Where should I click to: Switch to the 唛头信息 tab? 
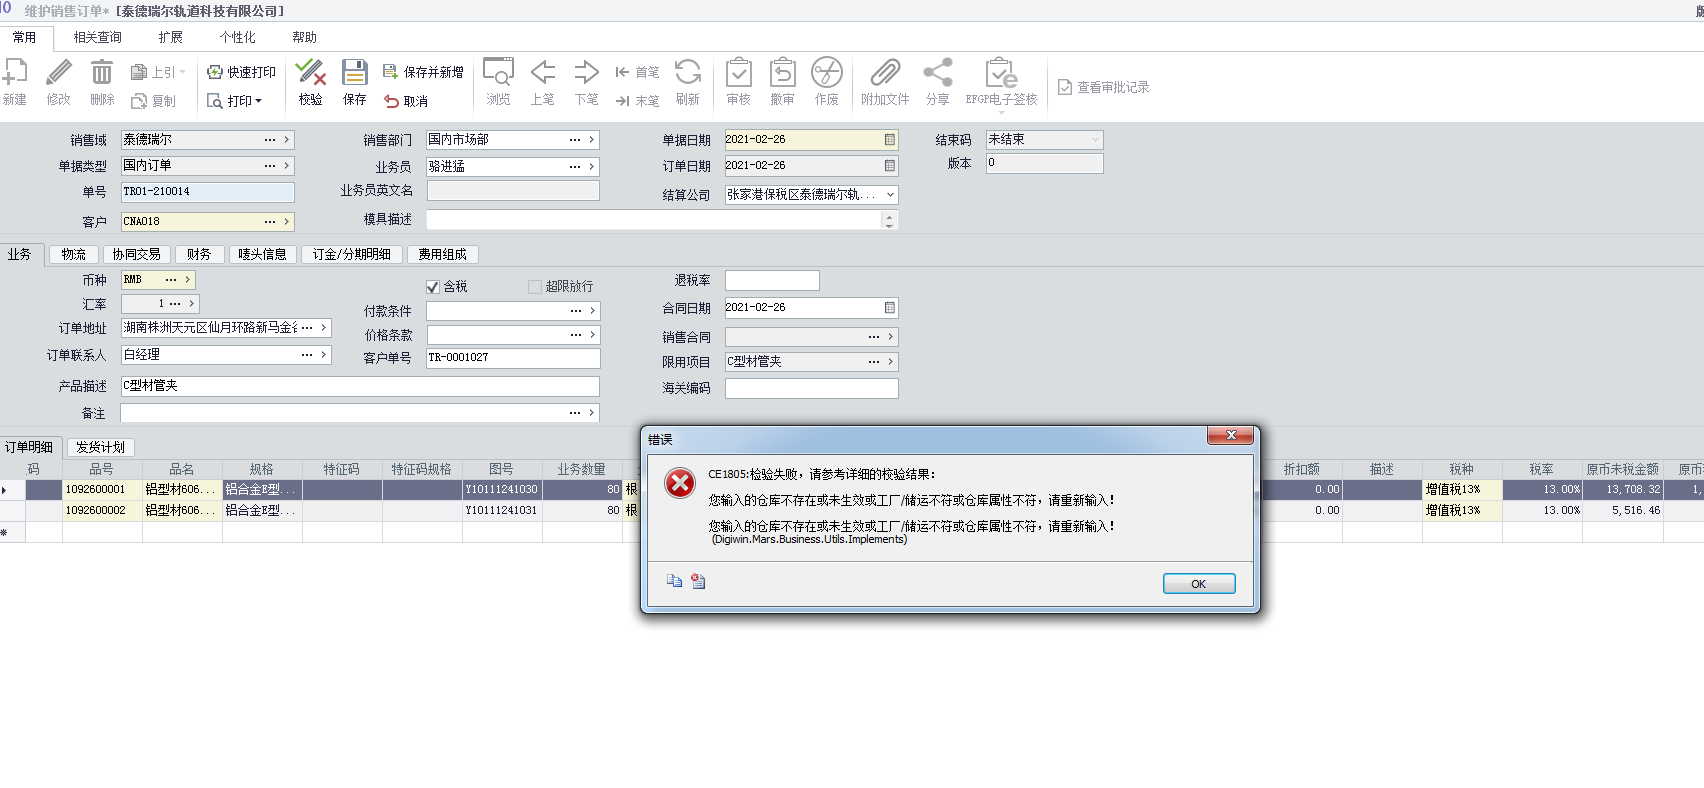[x=263, y=254]
